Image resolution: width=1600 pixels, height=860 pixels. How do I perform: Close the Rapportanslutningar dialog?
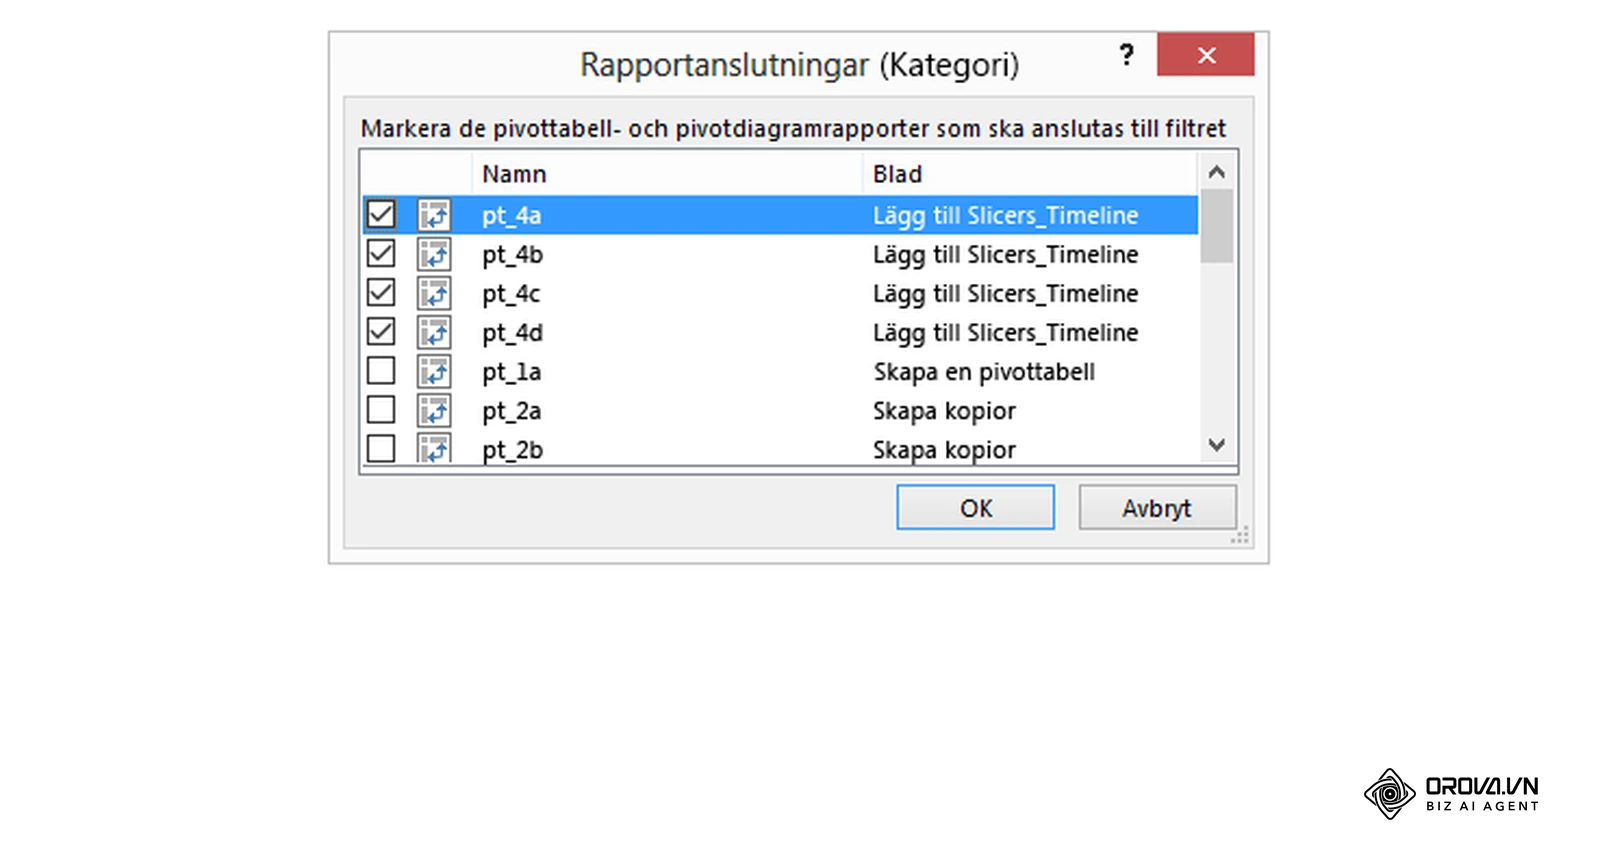(1206, 55)
